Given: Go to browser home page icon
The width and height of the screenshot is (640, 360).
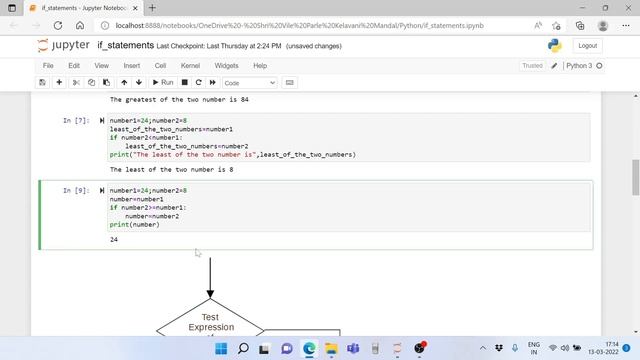Looking at the screenshot, I should click(80, 25).
